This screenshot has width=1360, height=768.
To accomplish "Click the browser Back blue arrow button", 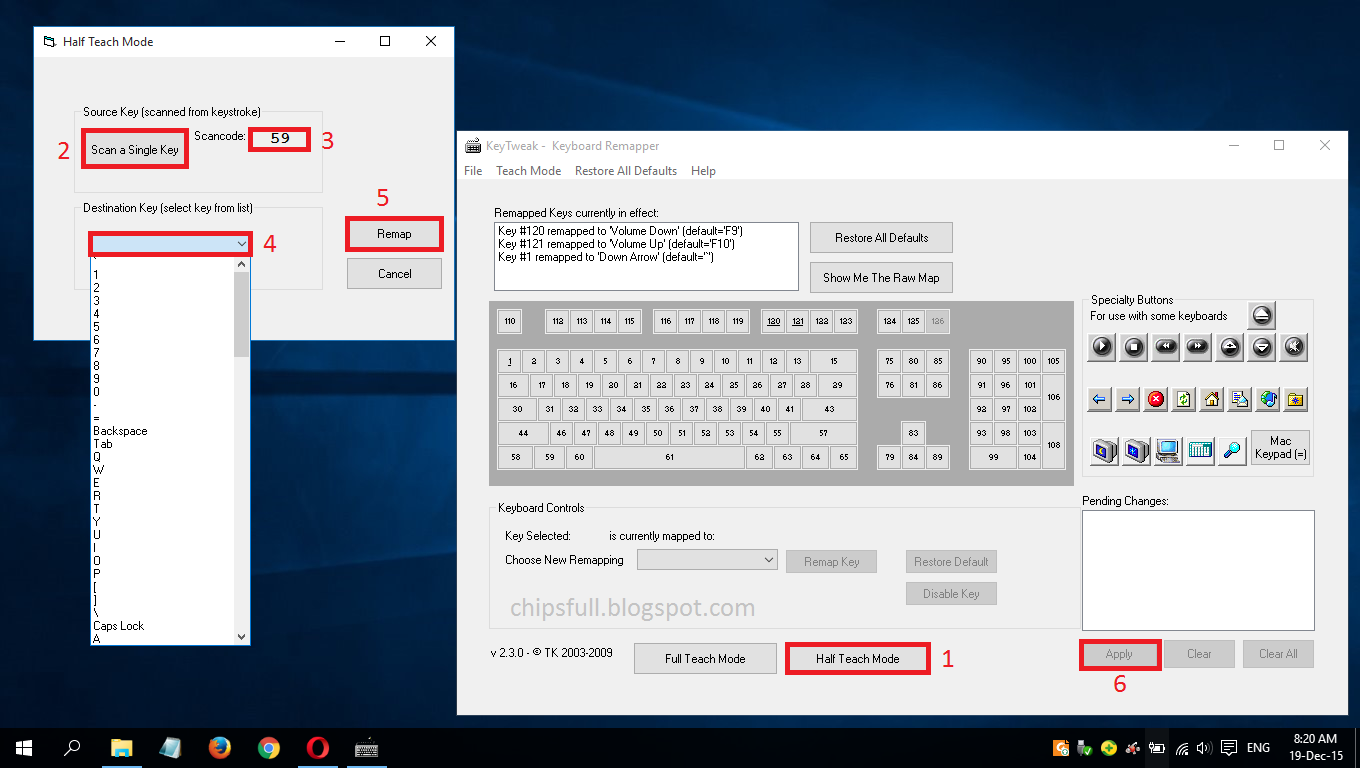I will (x=1100, y=399).
